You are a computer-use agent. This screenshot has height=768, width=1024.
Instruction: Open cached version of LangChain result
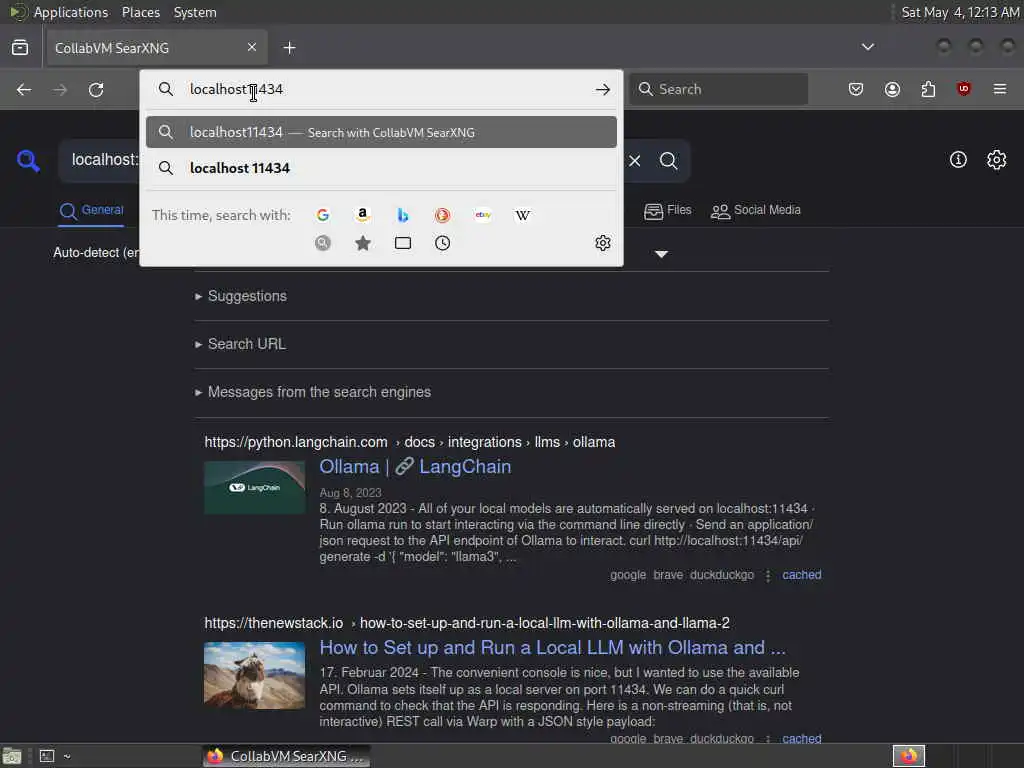[802, 575]
